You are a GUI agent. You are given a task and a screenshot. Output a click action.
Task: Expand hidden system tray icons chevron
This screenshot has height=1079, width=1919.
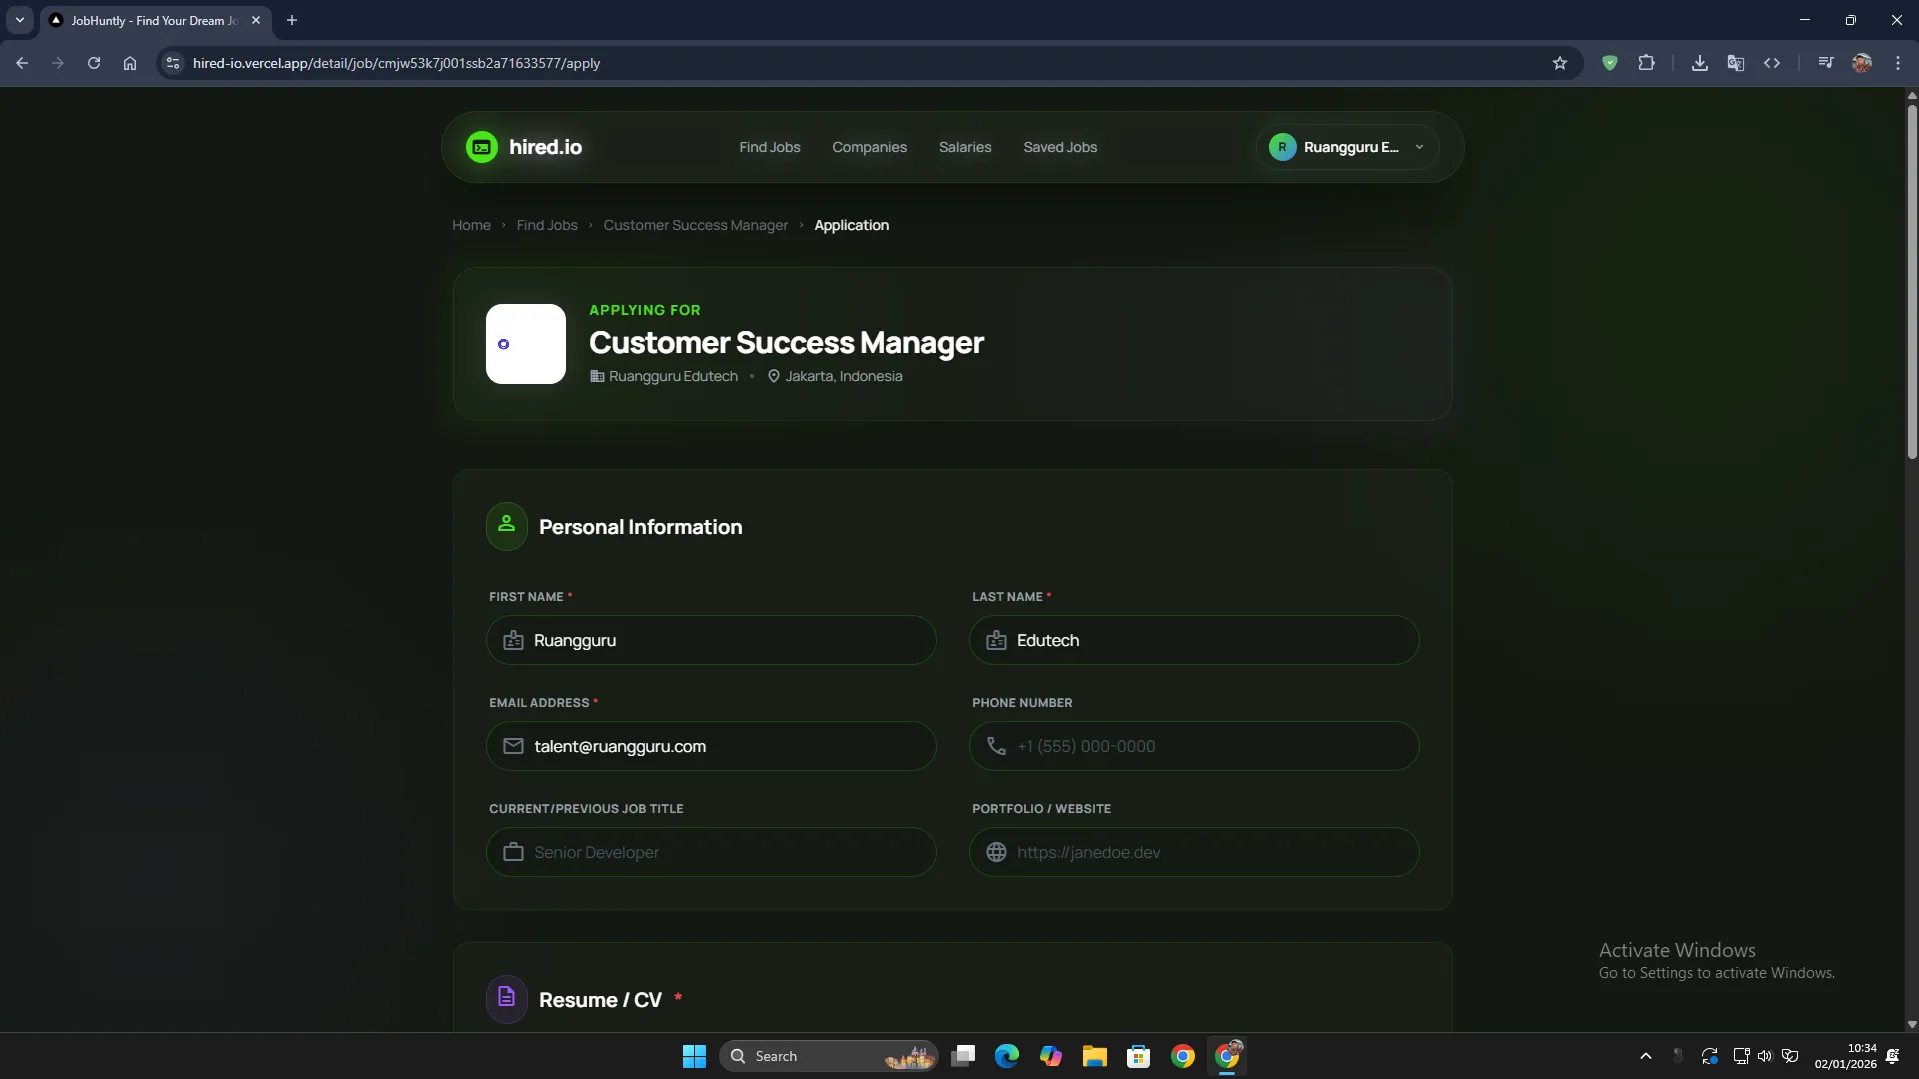click(x=1645, y=1056)
